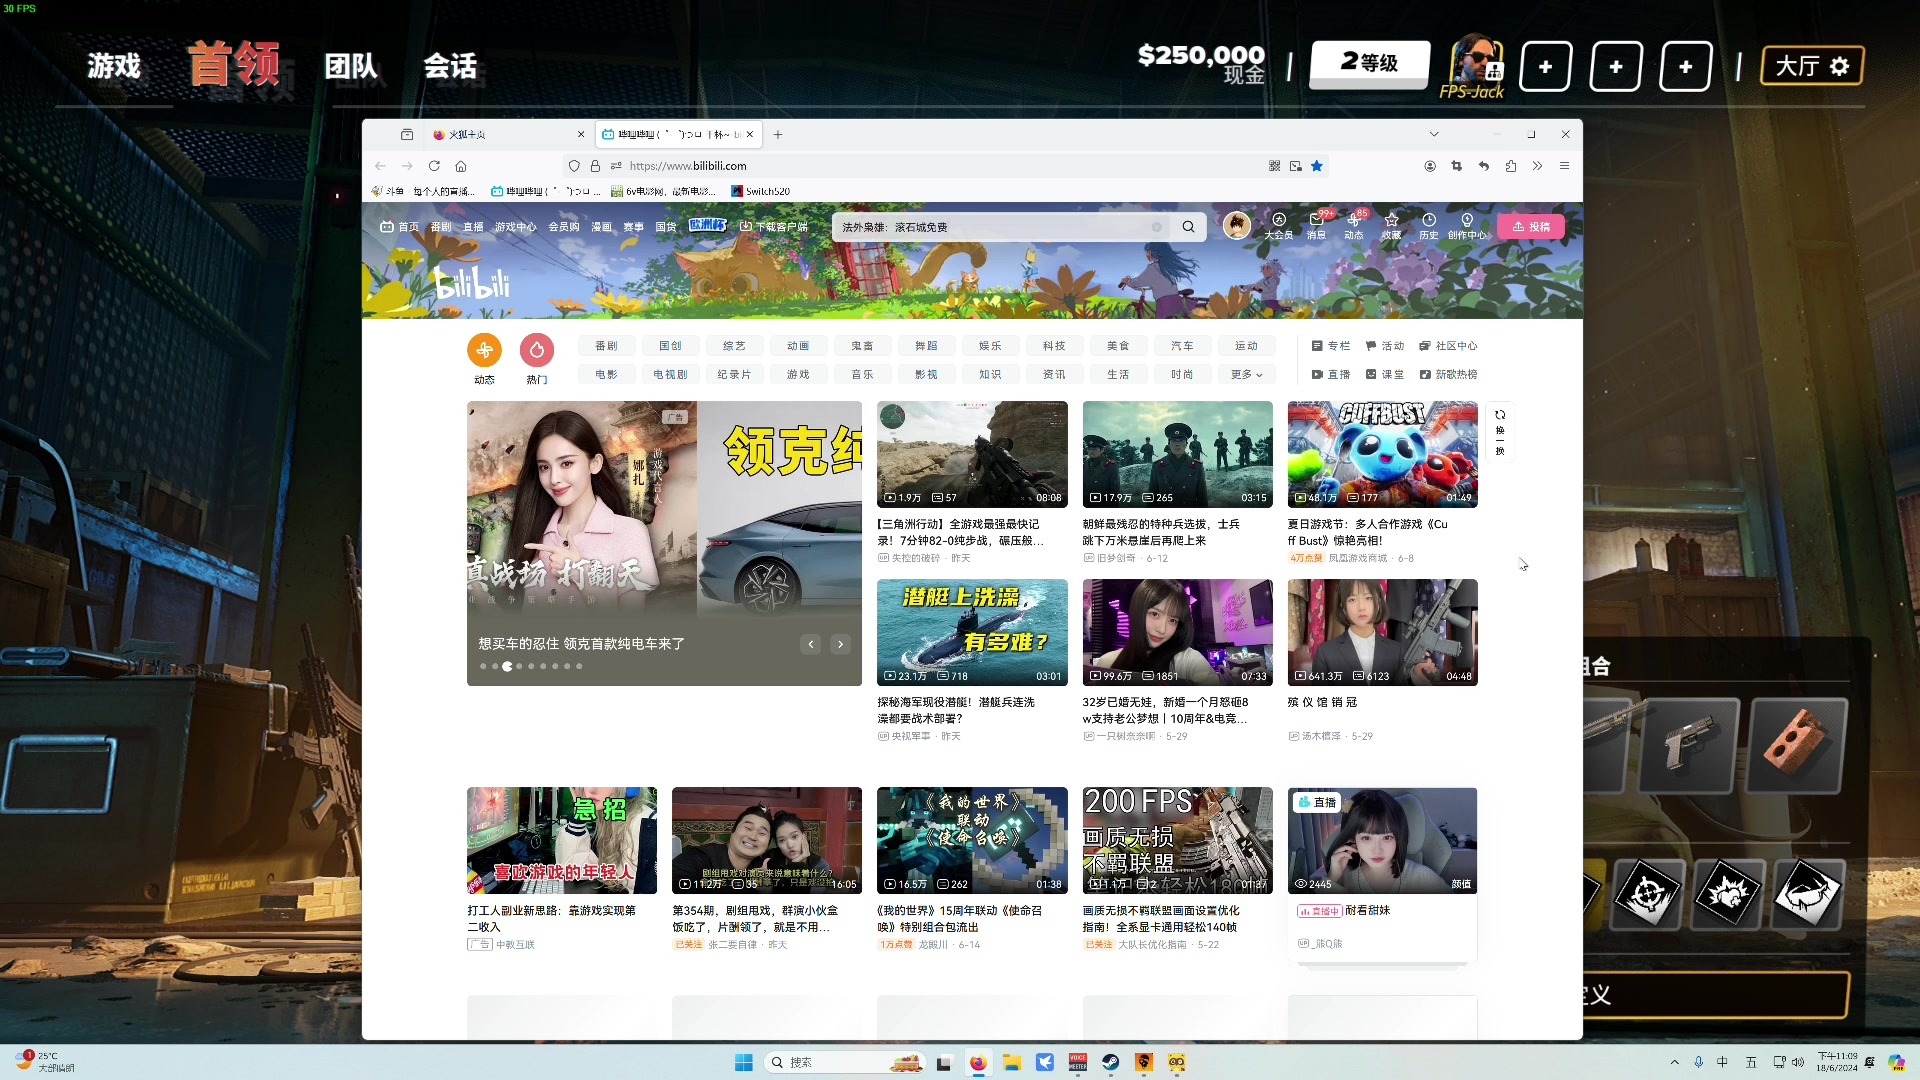The image size is (1920, 1080).
Task: Open the Cuff Bust game video thumbnail
Action: point(1382,454)
